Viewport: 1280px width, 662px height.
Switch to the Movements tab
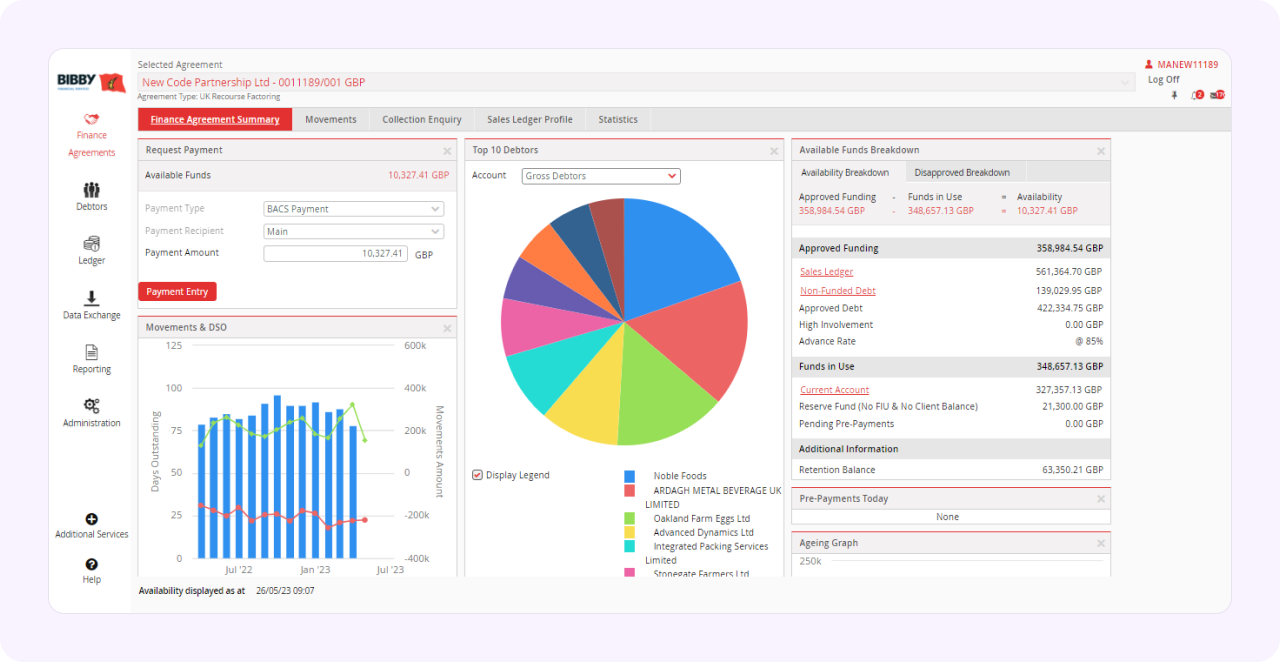[x=330, y=119]
